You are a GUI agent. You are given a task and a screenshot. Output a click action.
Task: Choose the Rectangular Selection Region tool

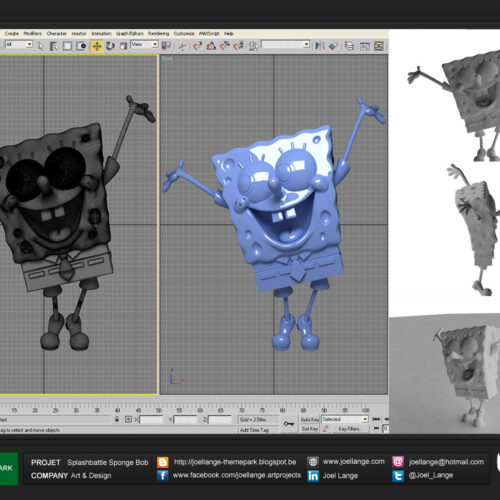click(67, 46)
